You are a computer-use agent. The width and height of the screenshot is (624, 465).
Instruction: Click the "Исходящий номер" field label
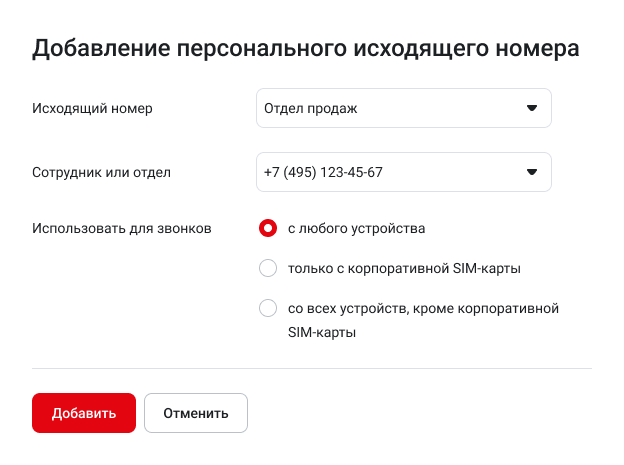[x=92, y=108]
